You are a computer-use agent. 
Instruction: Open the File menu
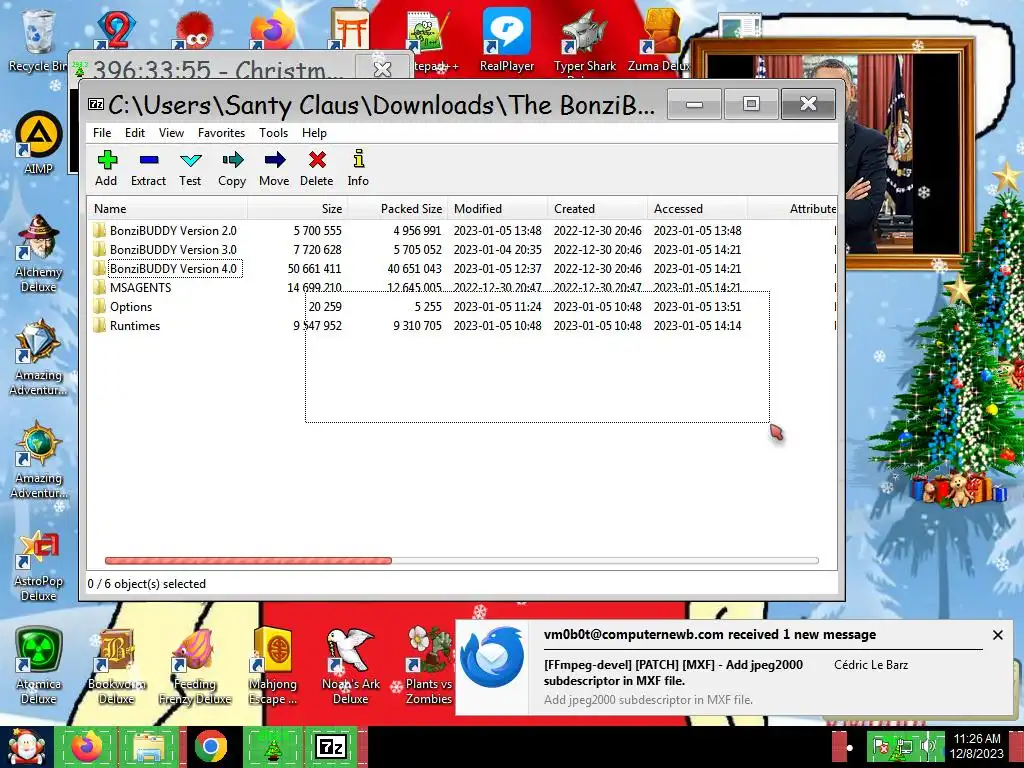click(x=102, y=133)
